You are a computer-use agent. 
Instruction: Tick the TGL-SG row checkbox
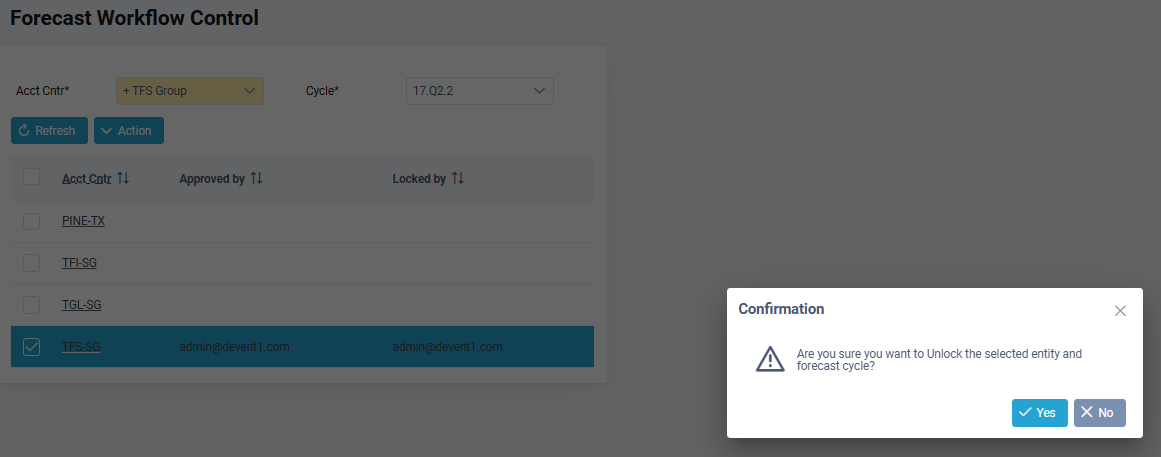[31, 304]
